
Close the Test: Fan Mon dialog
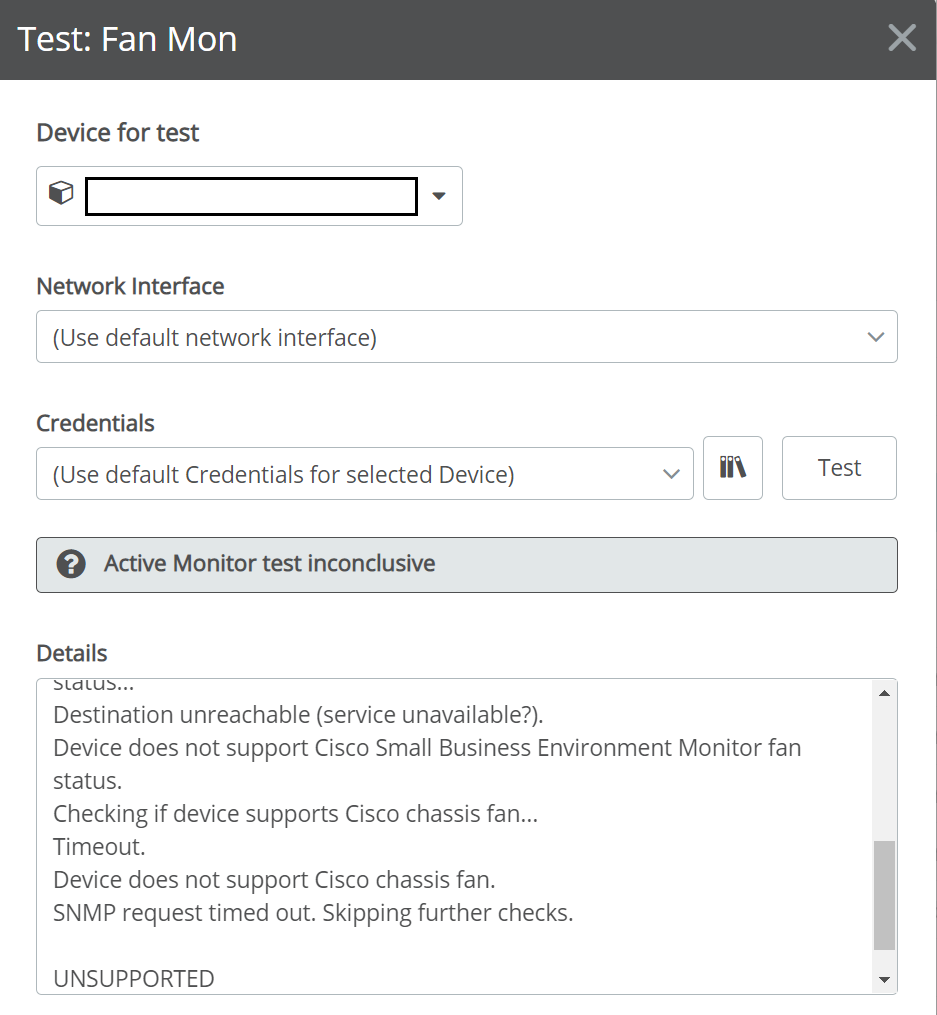point(901,38)
